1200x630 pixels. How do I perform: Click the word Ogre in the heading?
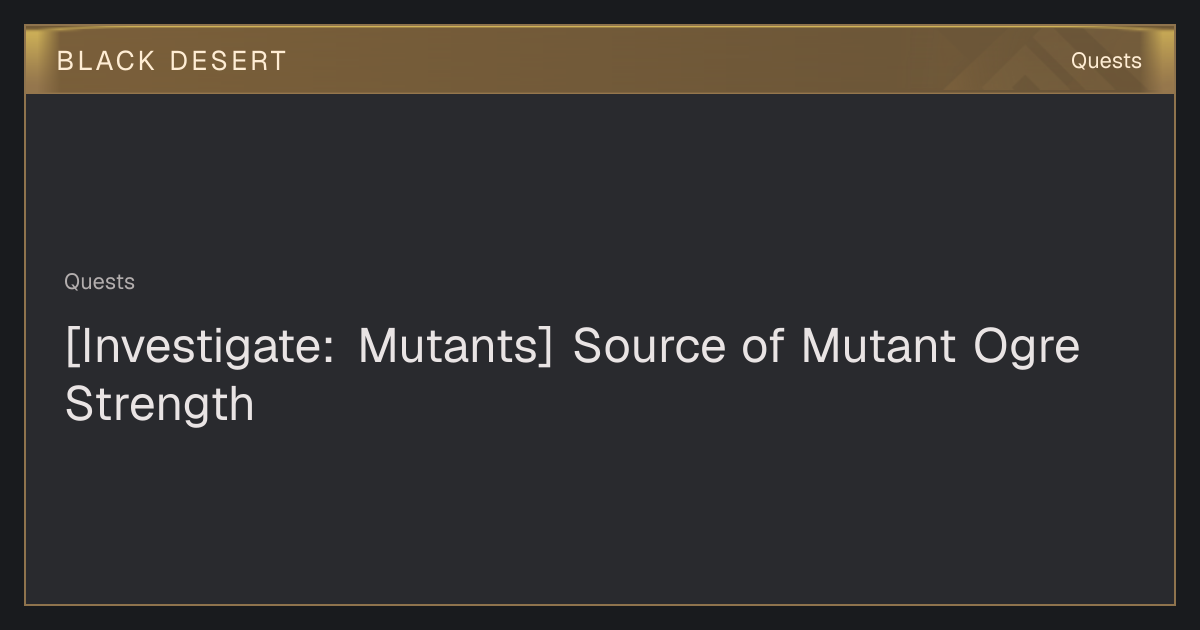1027,347
